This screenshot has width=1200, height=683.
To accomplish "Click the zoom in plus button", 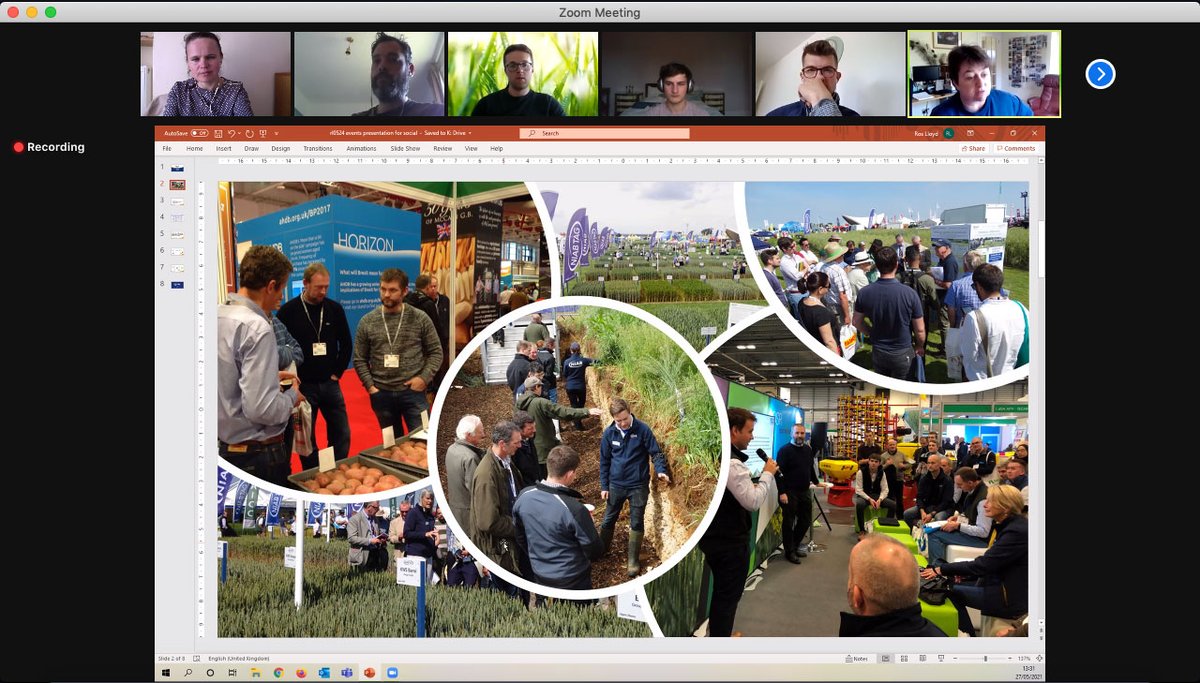I will tap(1010, 659).
